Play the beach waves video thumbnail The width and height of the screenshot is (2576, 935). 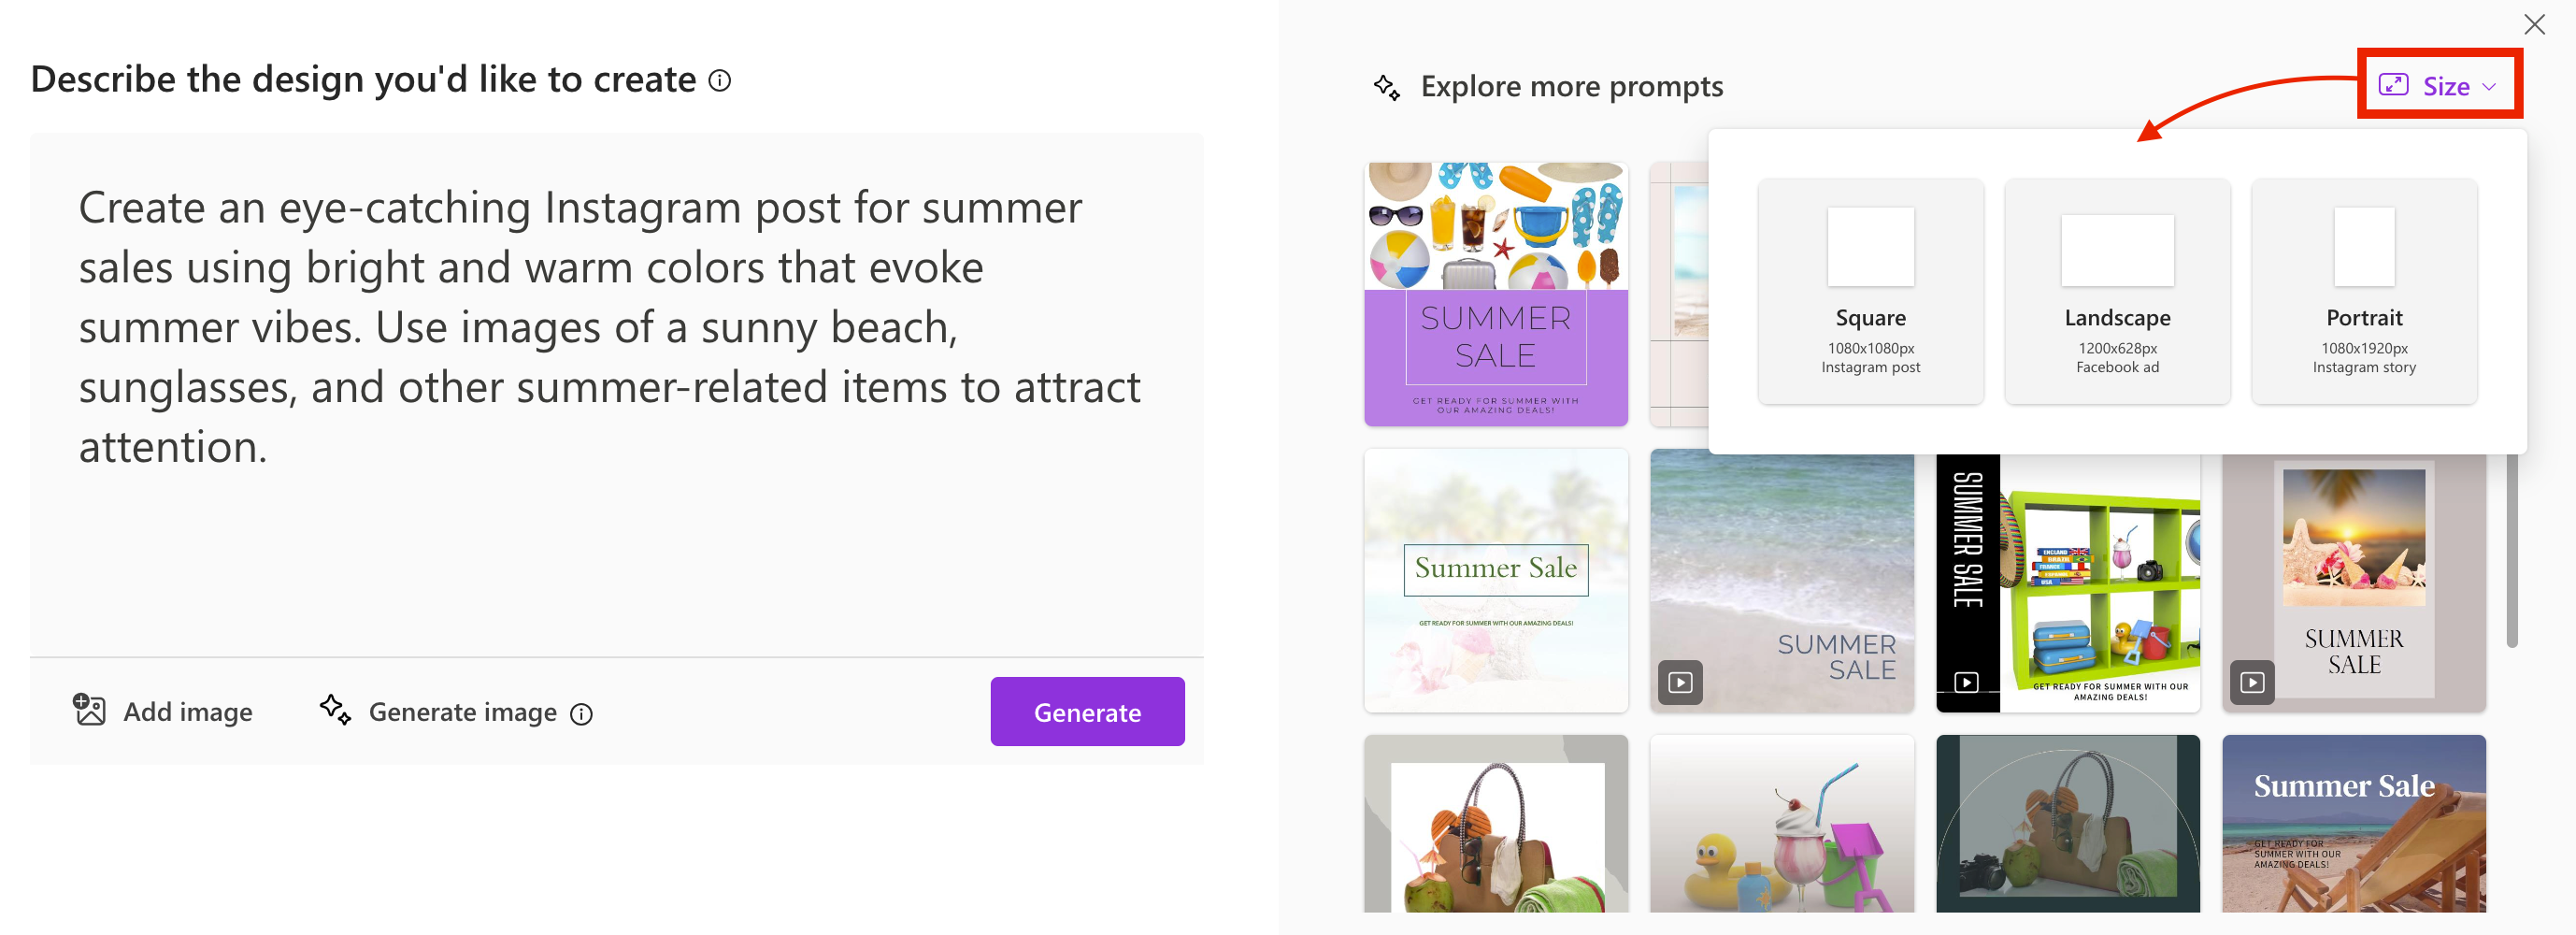click(1681, 683)
